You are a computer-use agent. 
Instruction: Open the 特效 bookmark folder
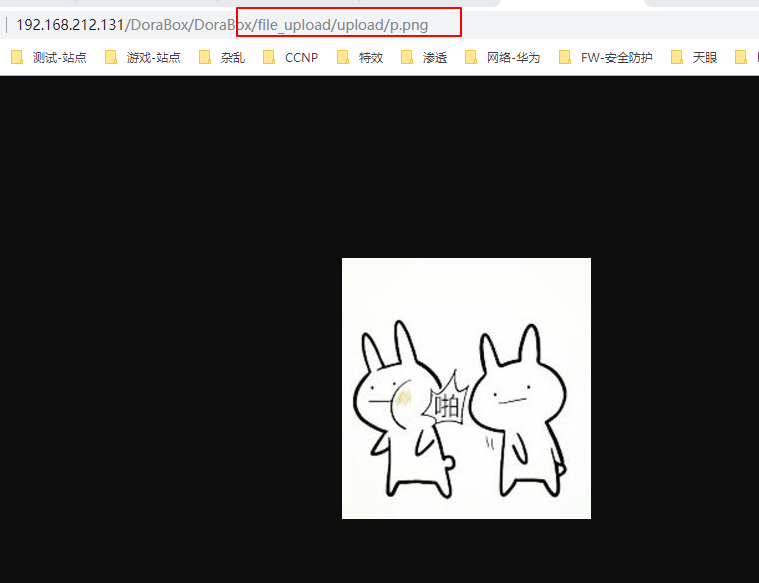360,58
